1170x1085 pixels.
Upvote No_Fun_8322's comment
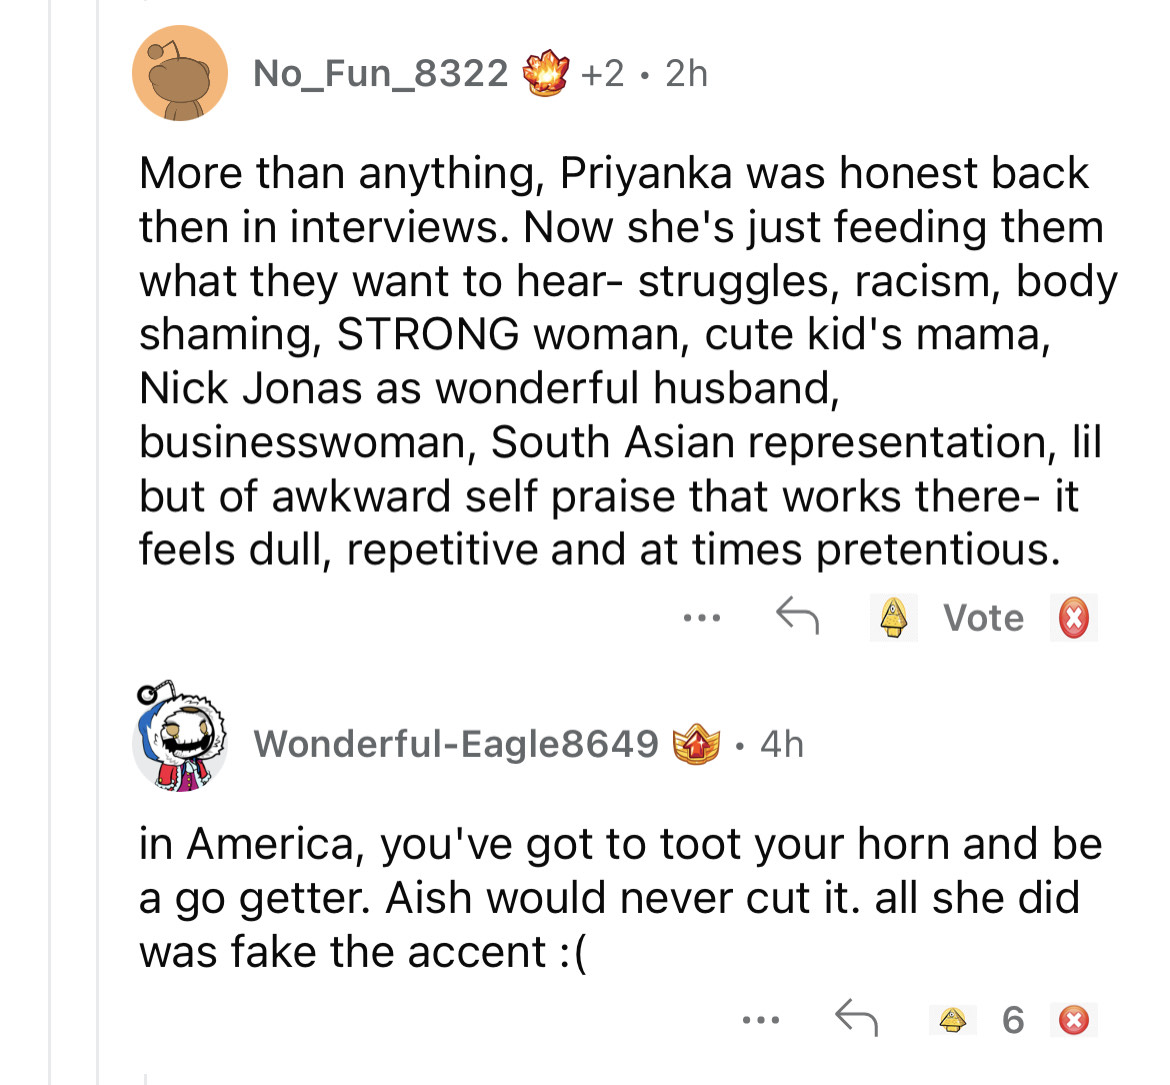[x=893, y=617]
